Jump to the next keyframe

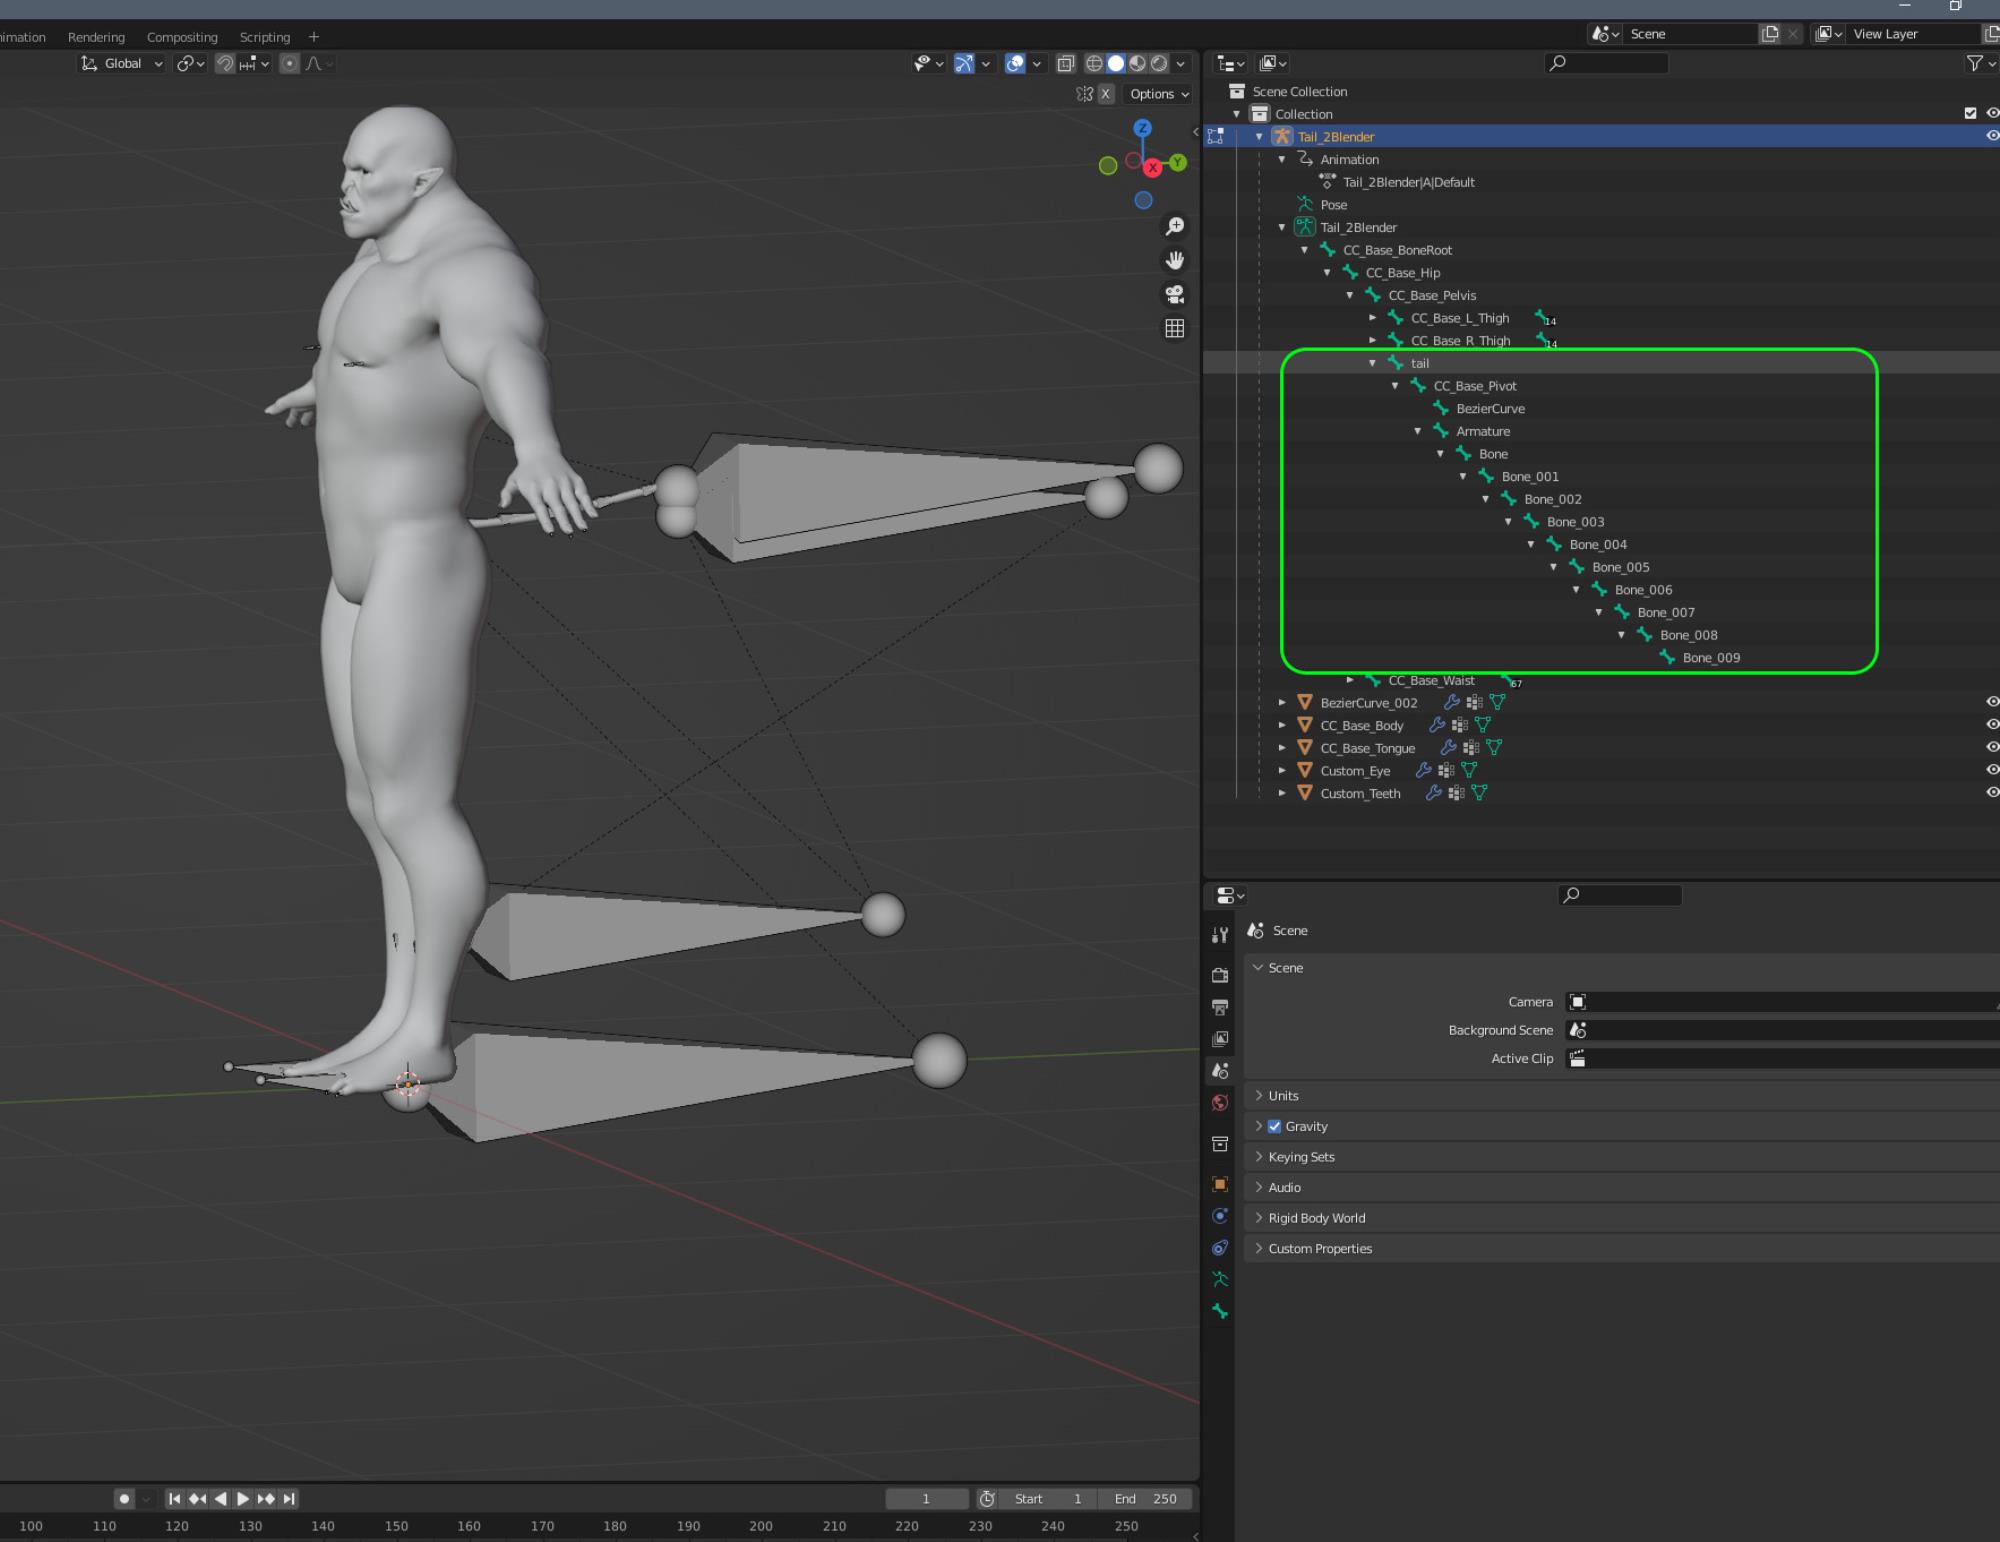coord(266,1499)
